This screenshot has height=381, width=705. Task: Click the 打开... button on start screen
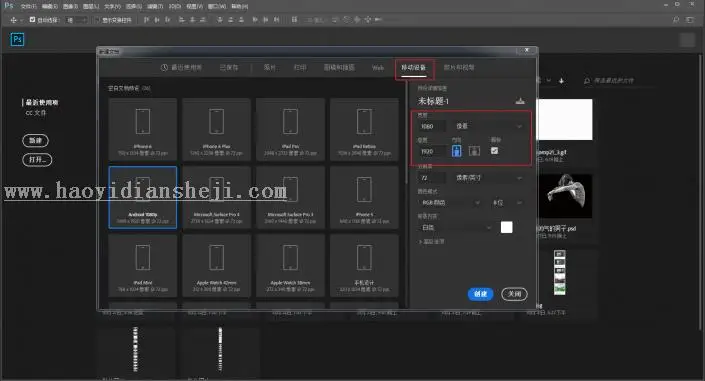(x=37, y=160)
